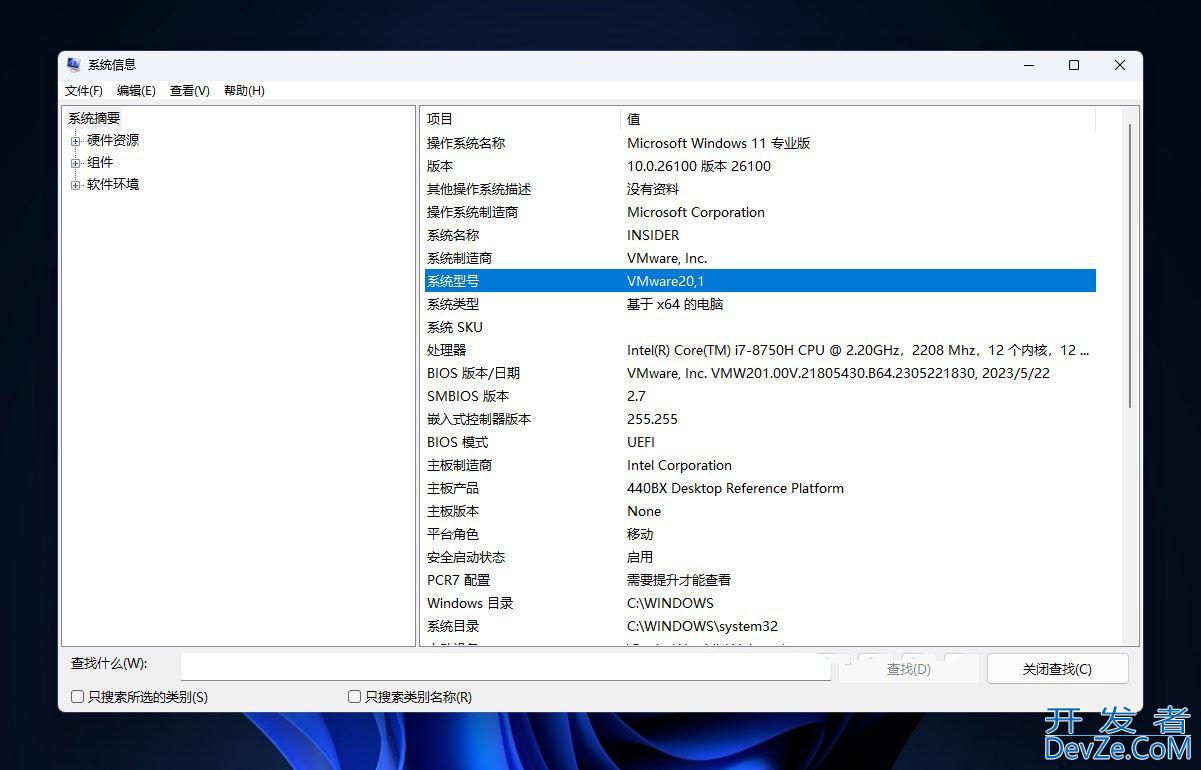This screenshot has height=770, width=1201.
Task: Click the value Microsoft Windows 11 专业版
Action: pyautogui.click(x=718, y=143)
